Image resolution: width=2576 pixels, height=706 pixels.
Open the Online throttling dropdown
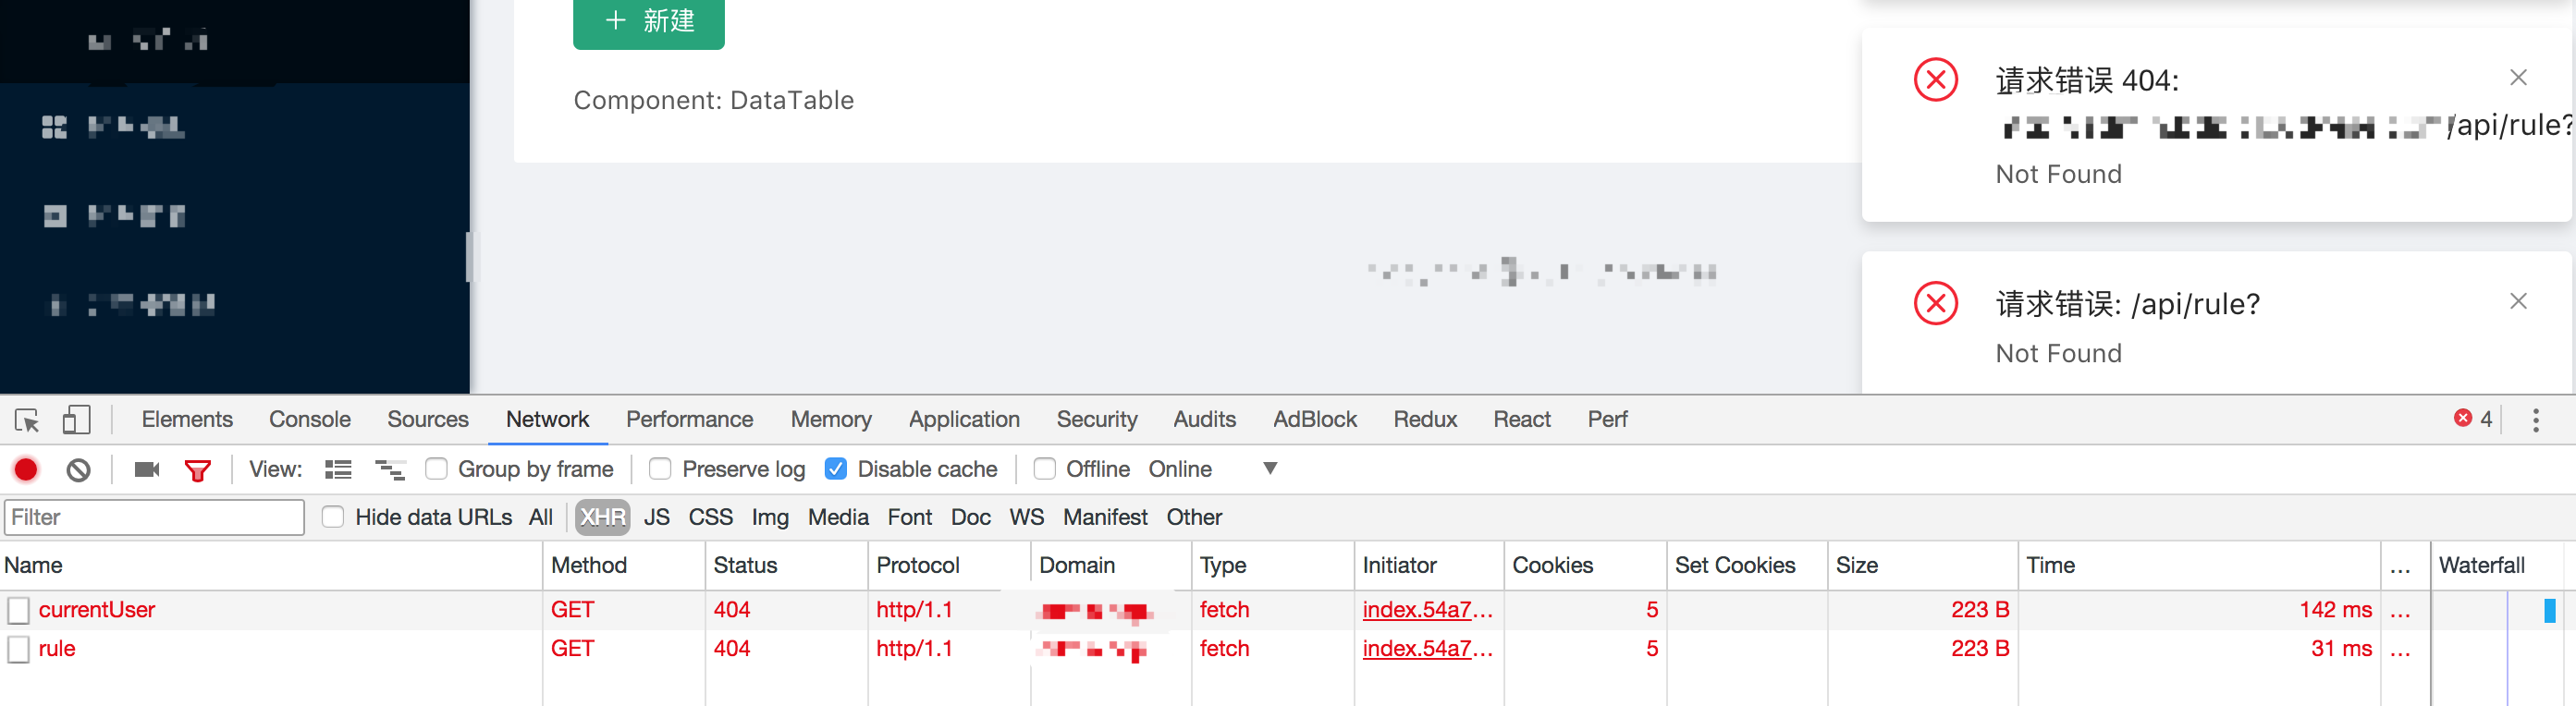pyautogui.click(x=1212, y=469)
